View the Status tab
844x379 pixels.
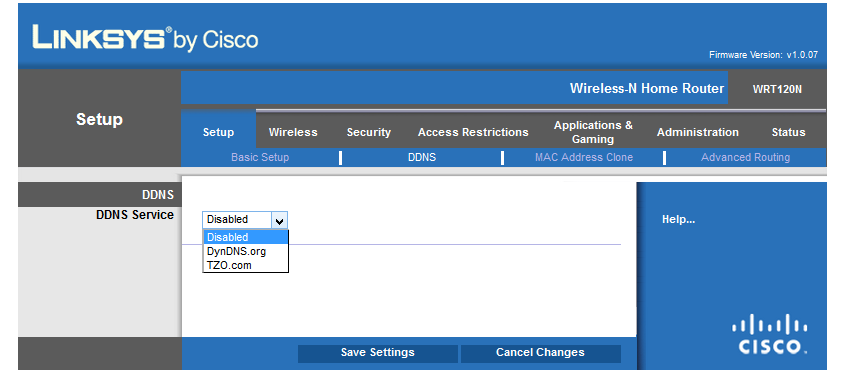point(788,132)
